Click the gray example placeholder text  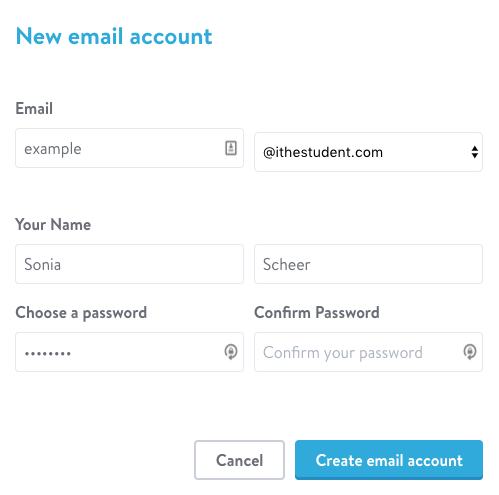click(53, 149)
